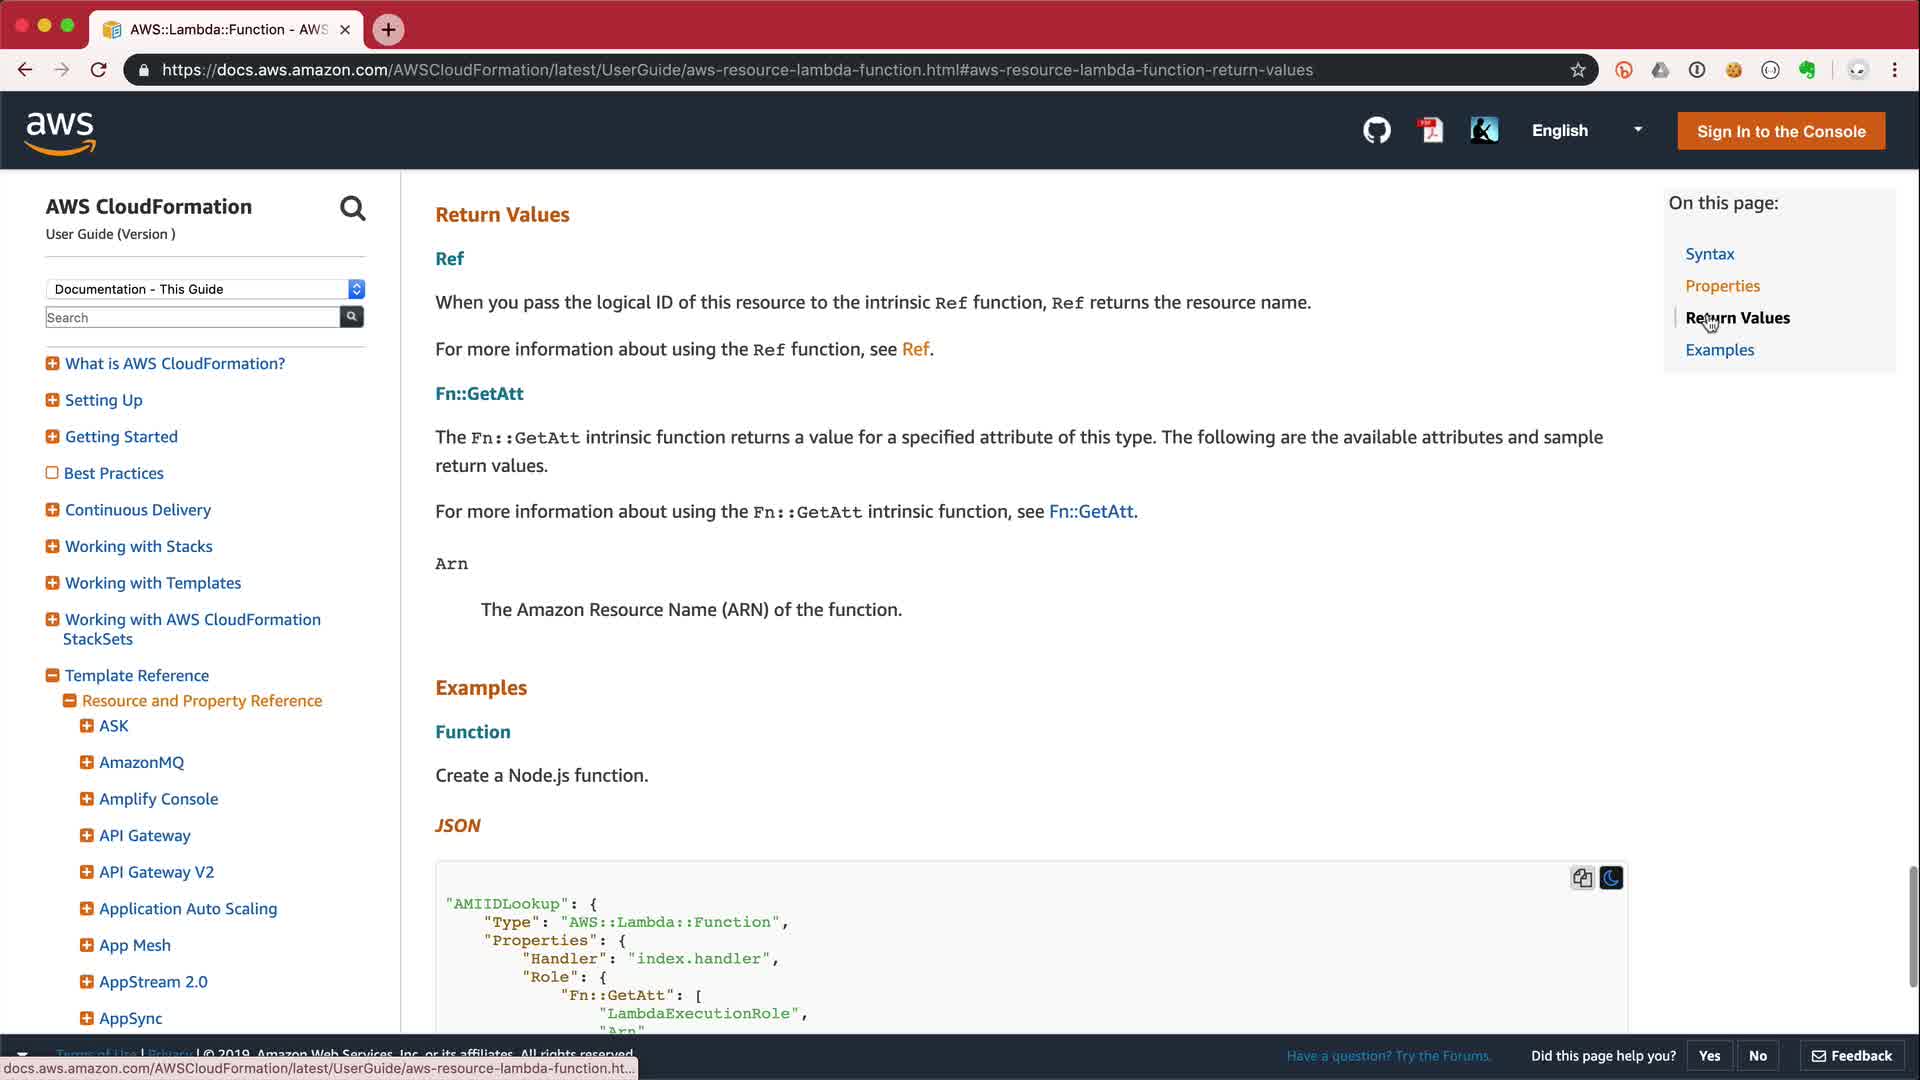Click the Kindle icon in header
This screenshot has height=1080, width=1920.
[x=1484, y=131]
